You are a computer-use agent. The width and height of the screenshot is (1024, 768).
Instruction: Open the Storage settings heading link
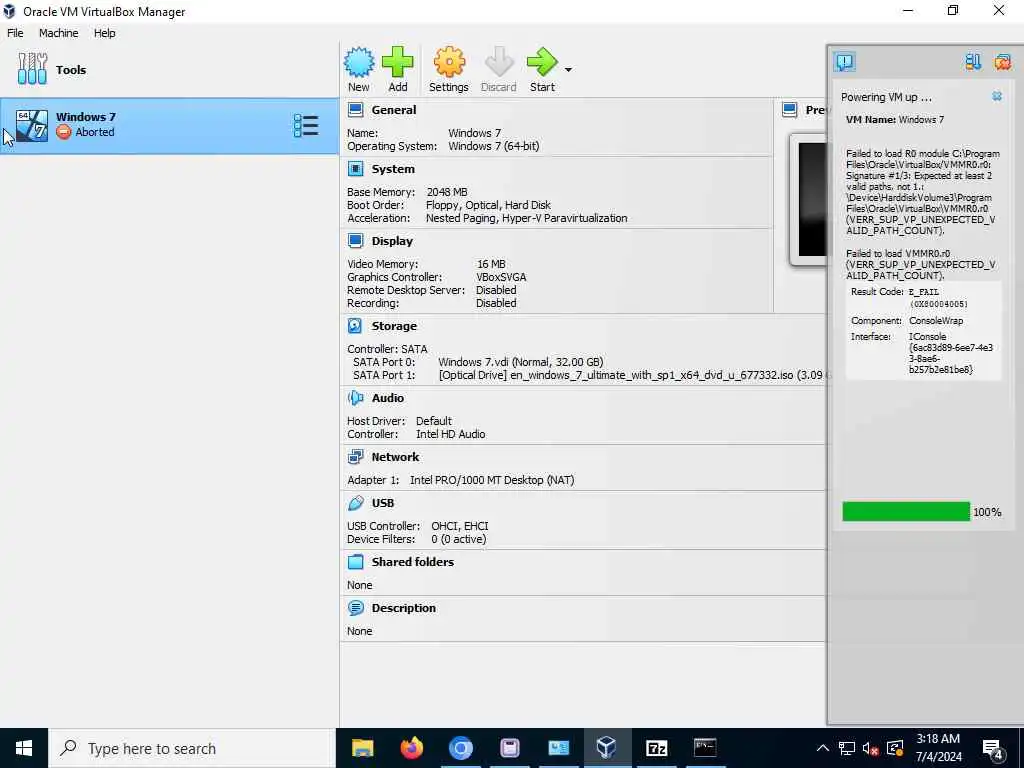pyautogui.click(x=394, y=326)
